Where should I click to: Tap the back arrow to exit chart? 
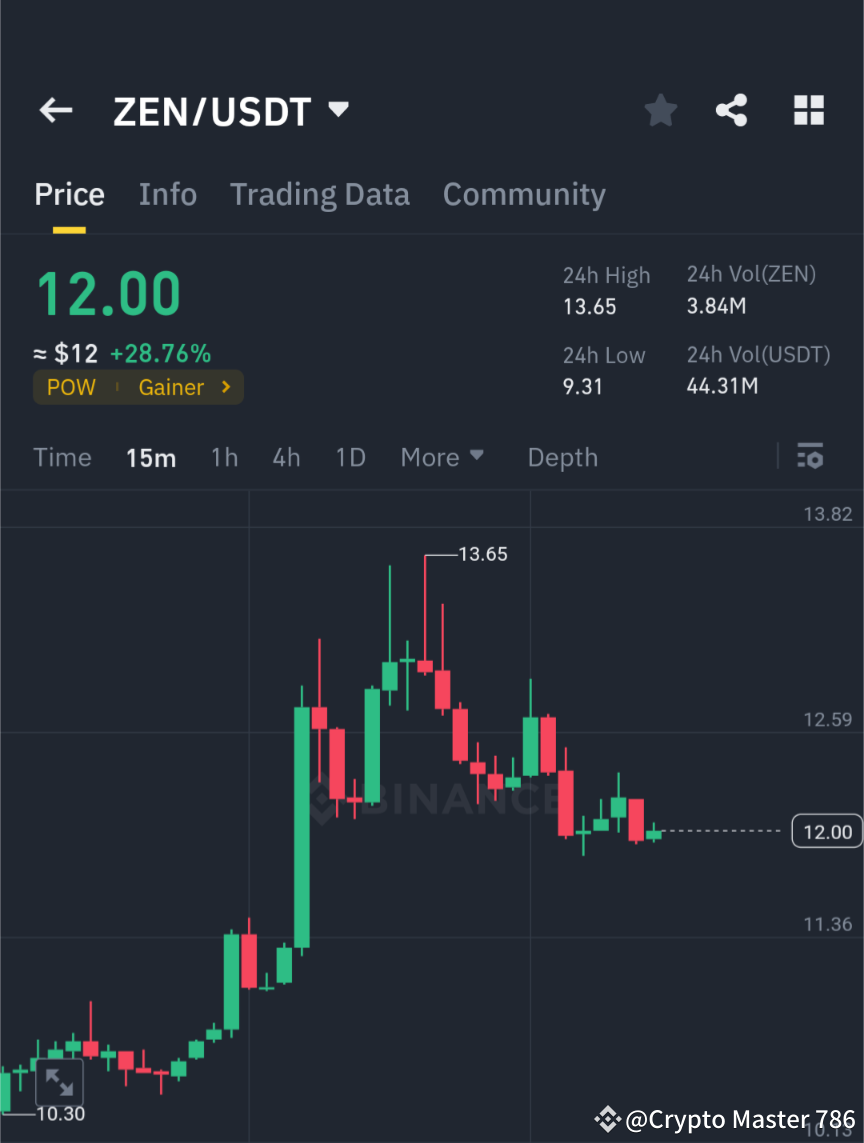click(x=55, y=110)
